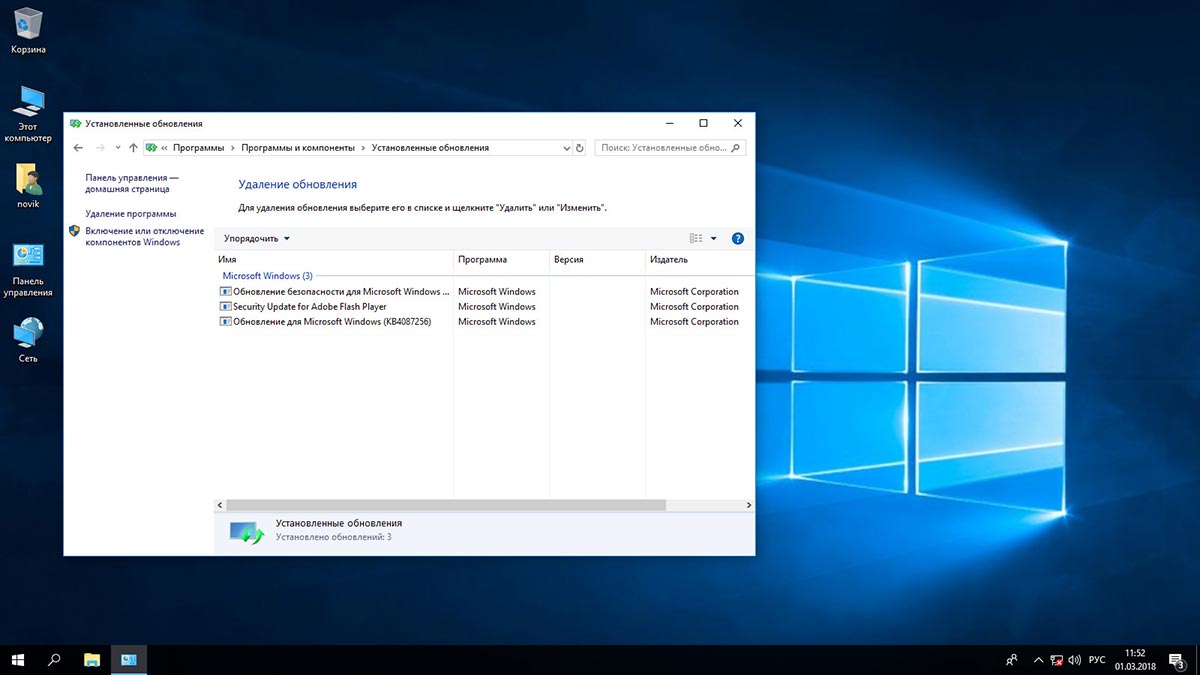Expand the Упорядочить dropdown
The height and width of the screenshot is (675, 1200).
coord(257,239)
